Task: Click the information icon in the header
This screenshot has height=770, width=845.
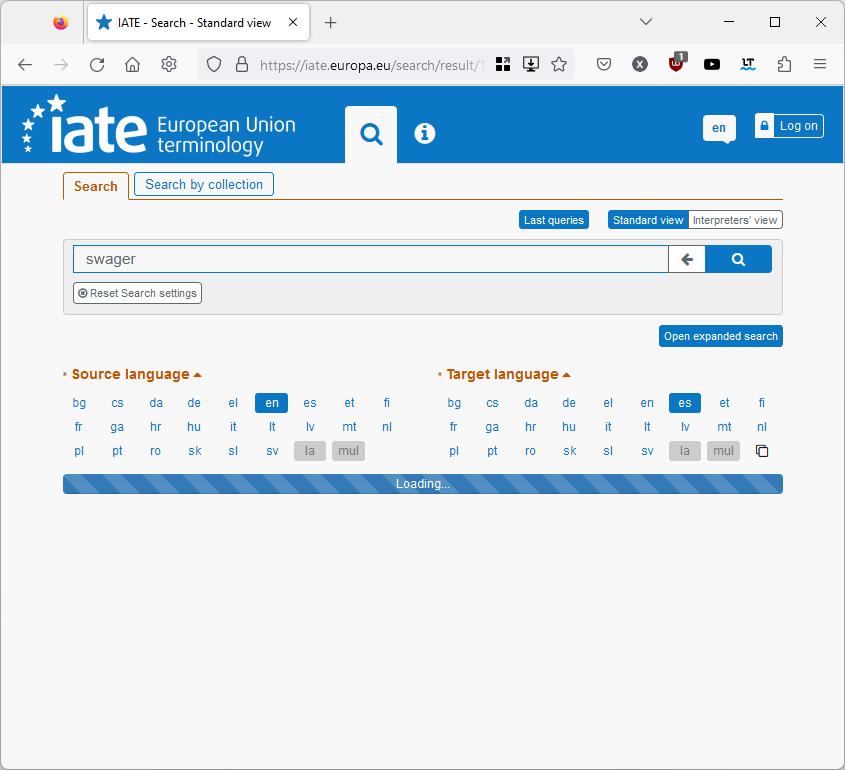Action: coord(424,132)
